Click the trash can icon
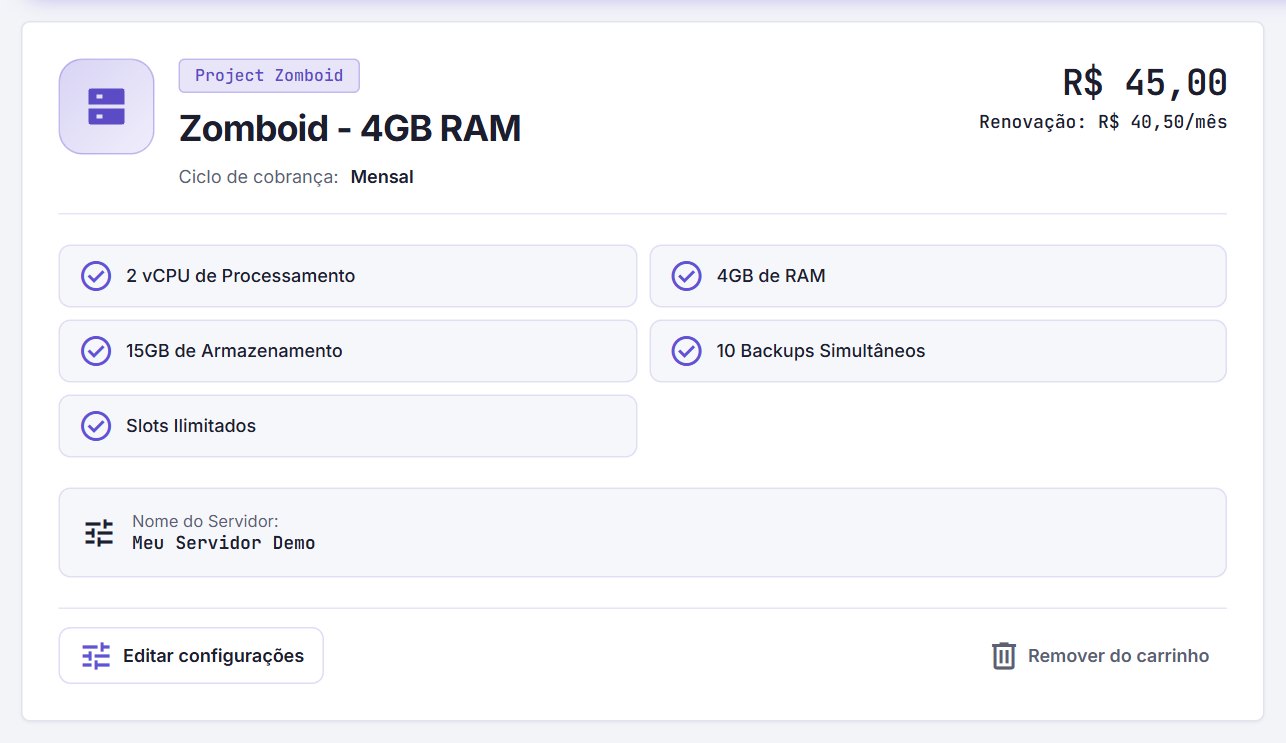 tap(1003, 656)
